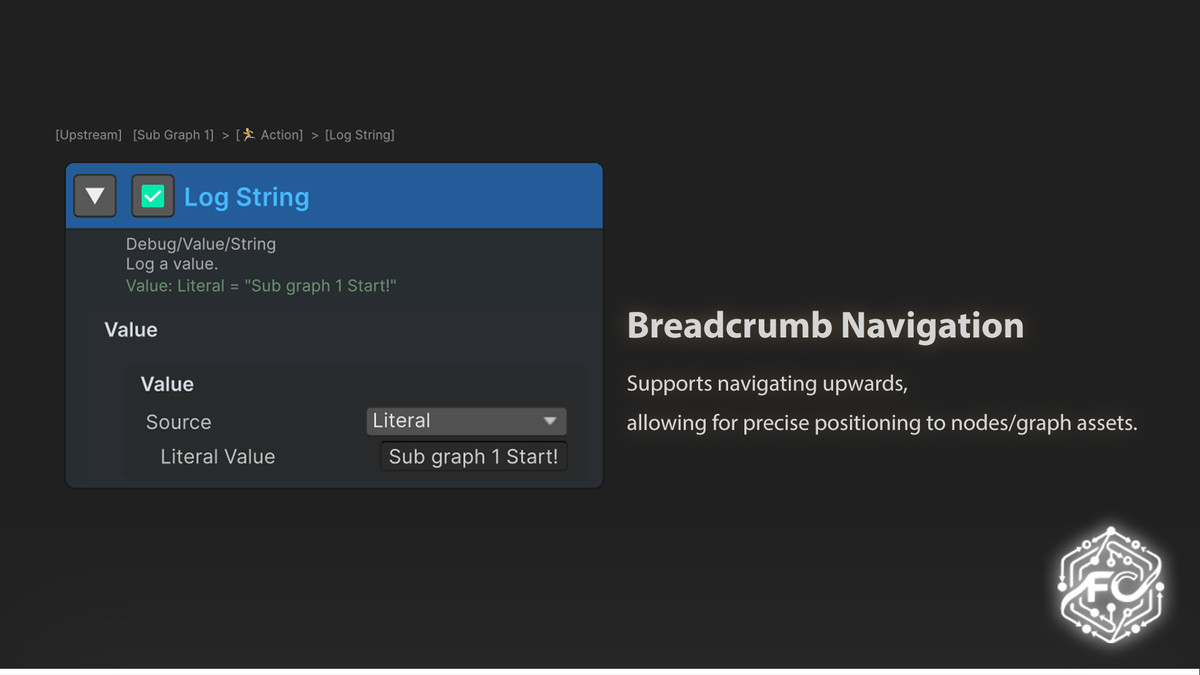Select the Log String breadcrumb item

click(x=360, y=135)
